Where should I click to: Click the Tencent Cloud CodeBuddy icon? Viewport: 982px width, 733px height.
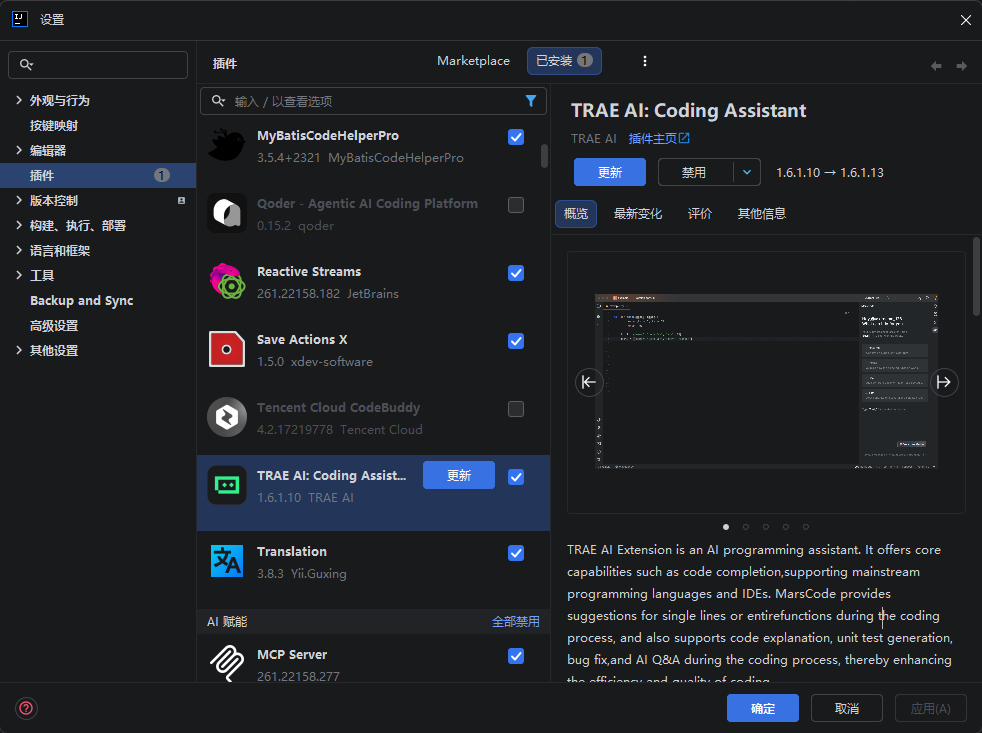[226, 417]
